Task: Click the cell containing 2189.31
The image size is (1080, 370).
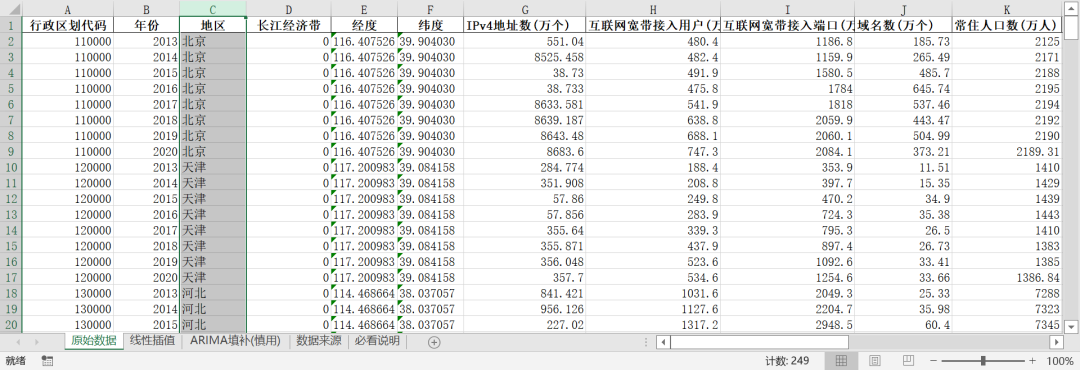Action: (x=1007, y=152)
